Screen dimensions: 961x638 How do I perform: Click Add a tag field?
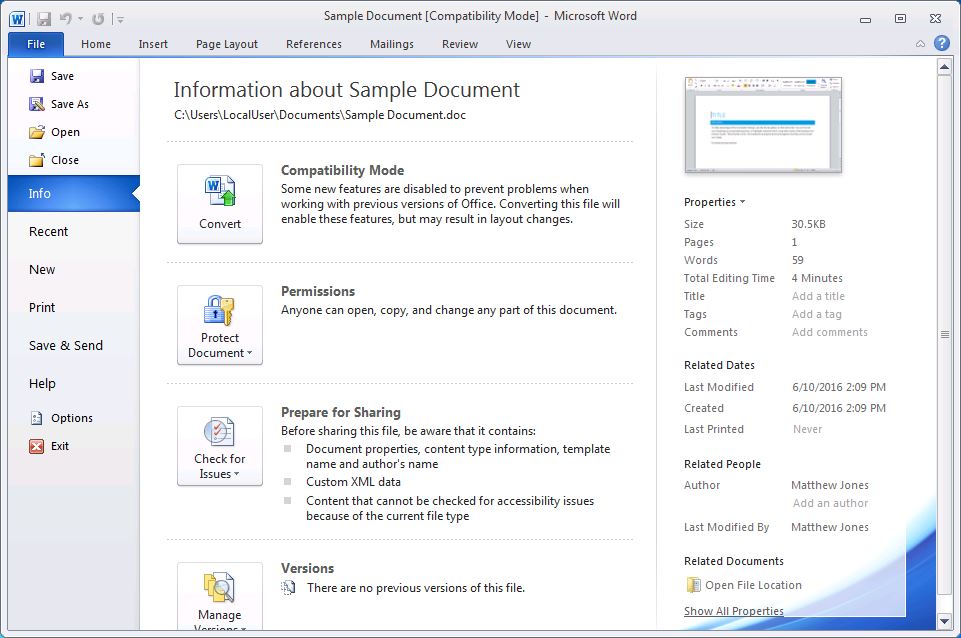816,314
